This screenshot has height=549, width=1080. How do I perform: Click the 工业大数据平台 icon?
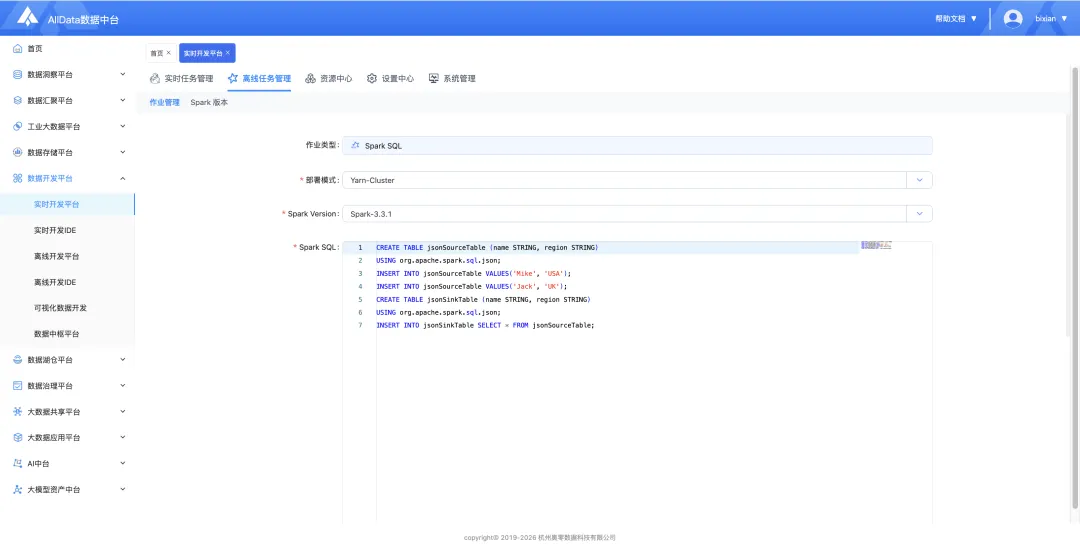(x=18, y=127)
